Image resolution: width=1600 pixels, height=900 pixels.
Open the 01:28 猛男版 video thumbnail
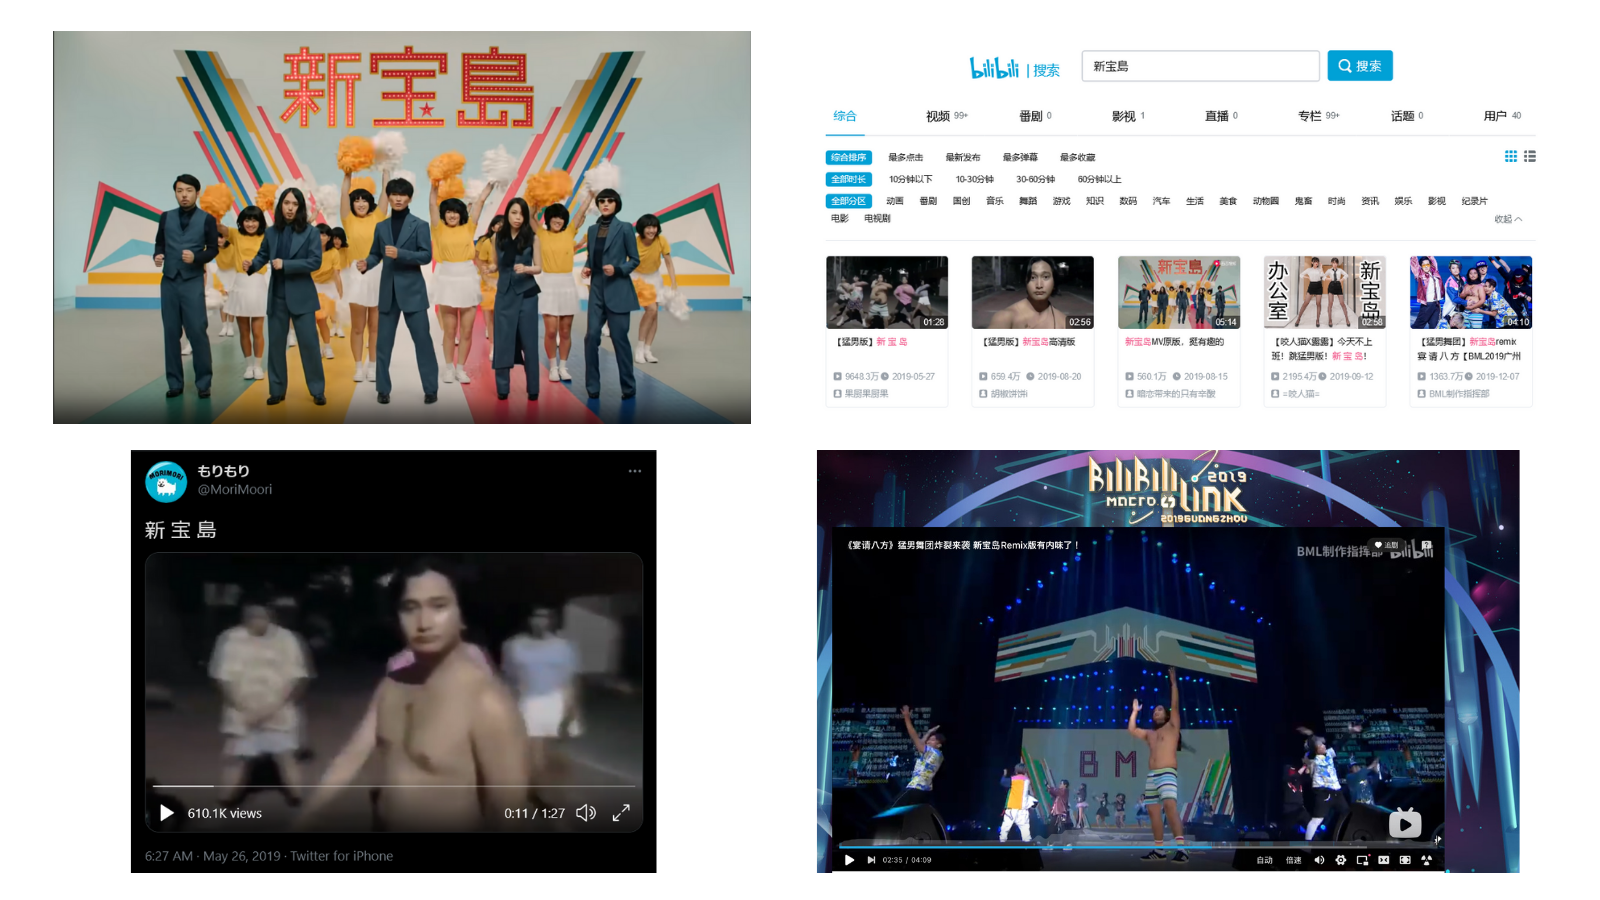click(887, 292)
